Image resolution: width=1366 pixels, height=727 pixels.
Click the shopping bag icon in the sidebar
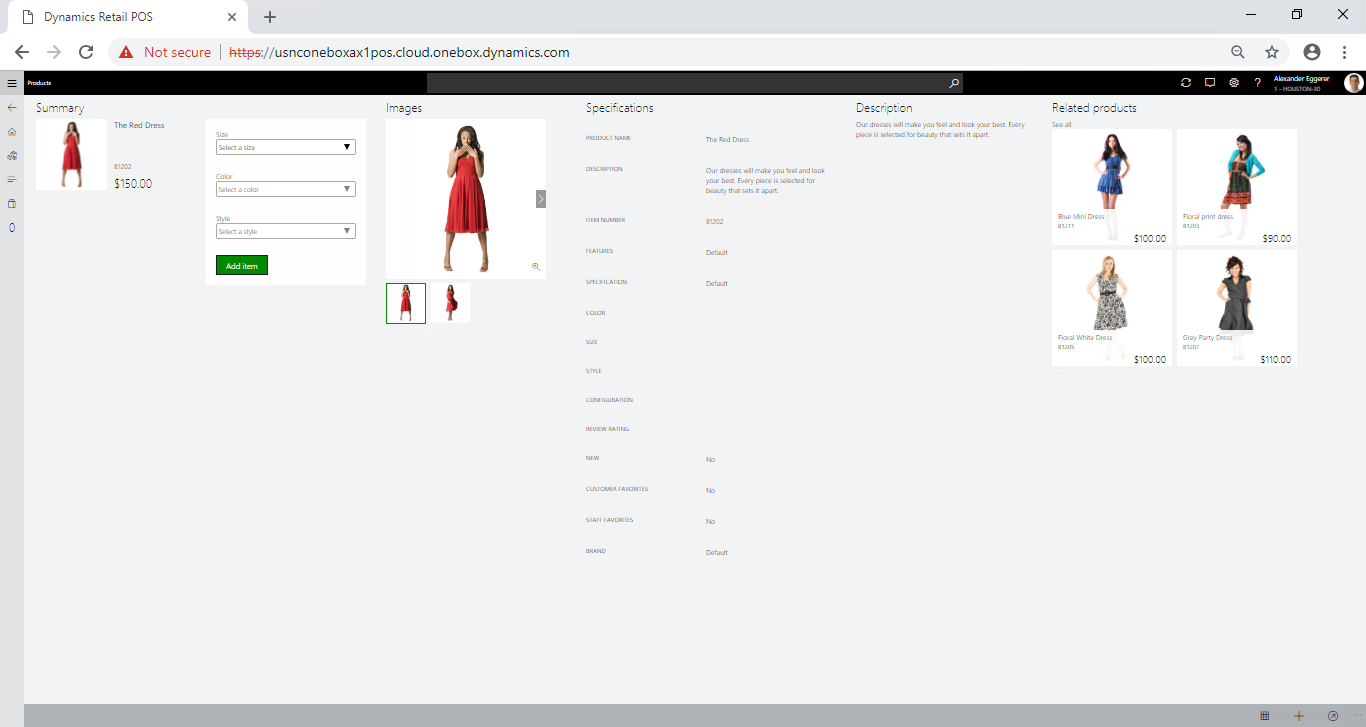click(x=11, y=203)
